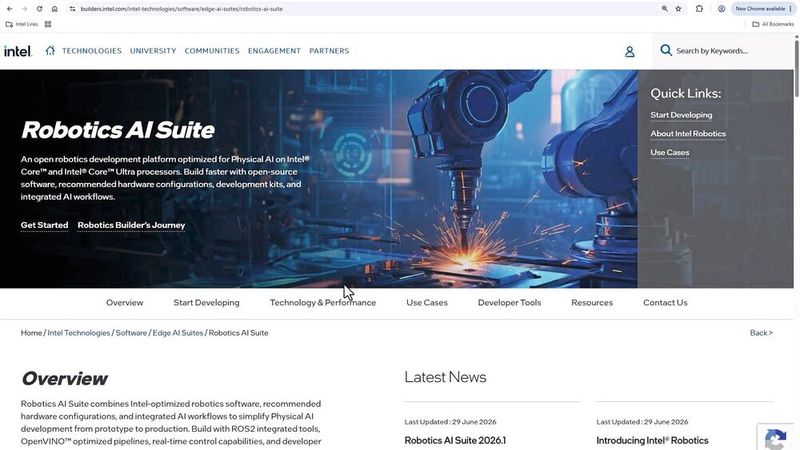Open site information icon in address bar
The image size is (800, 450).
click(x=72, y=9)
